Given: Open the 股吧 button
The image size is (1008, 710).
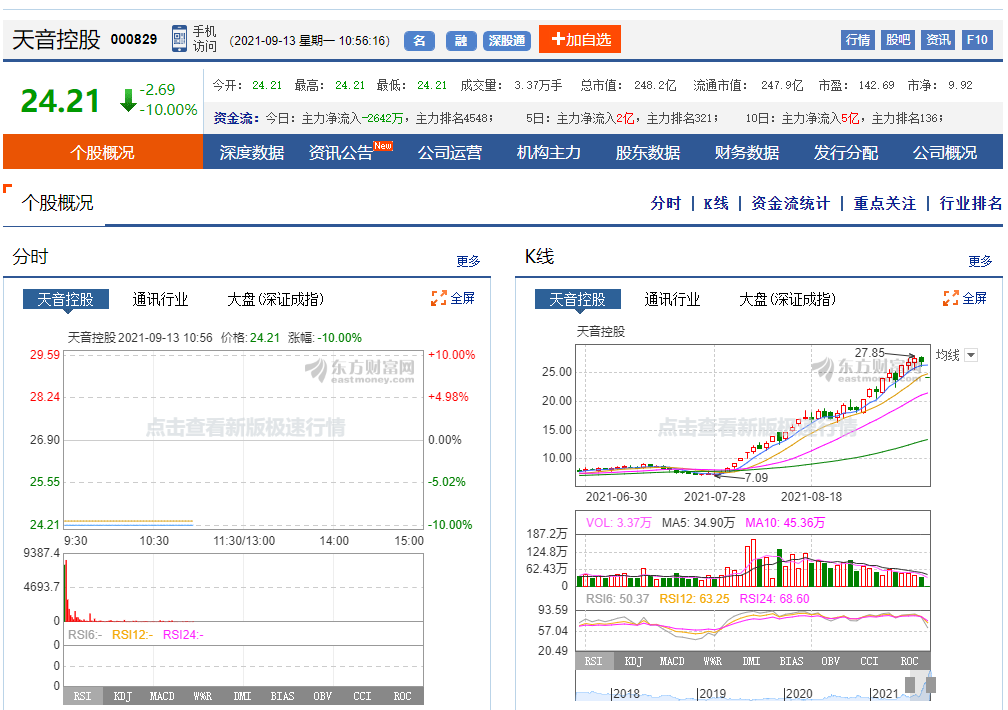Looking at the screenshot, I should (x=897, y=40).
